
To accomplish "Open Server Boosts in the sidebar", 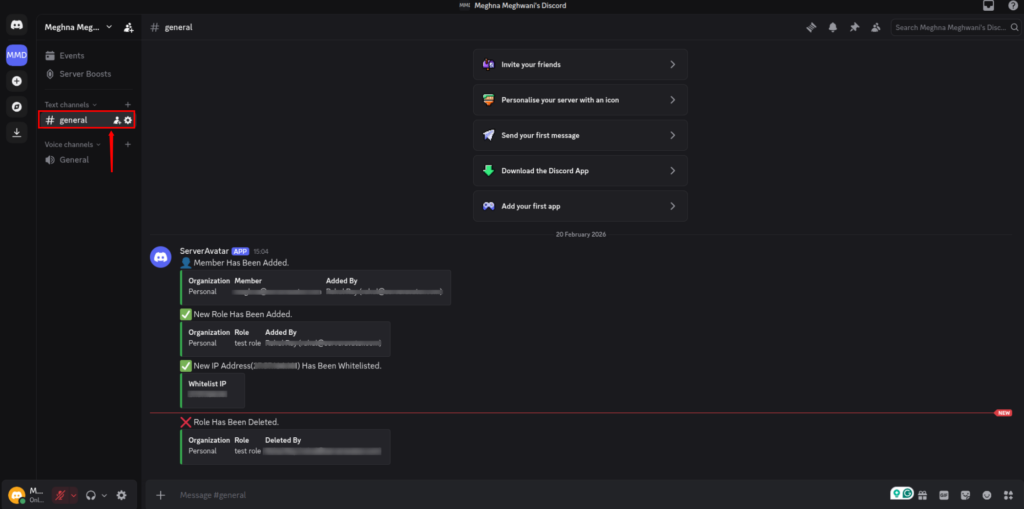I will tap(89, 74).
